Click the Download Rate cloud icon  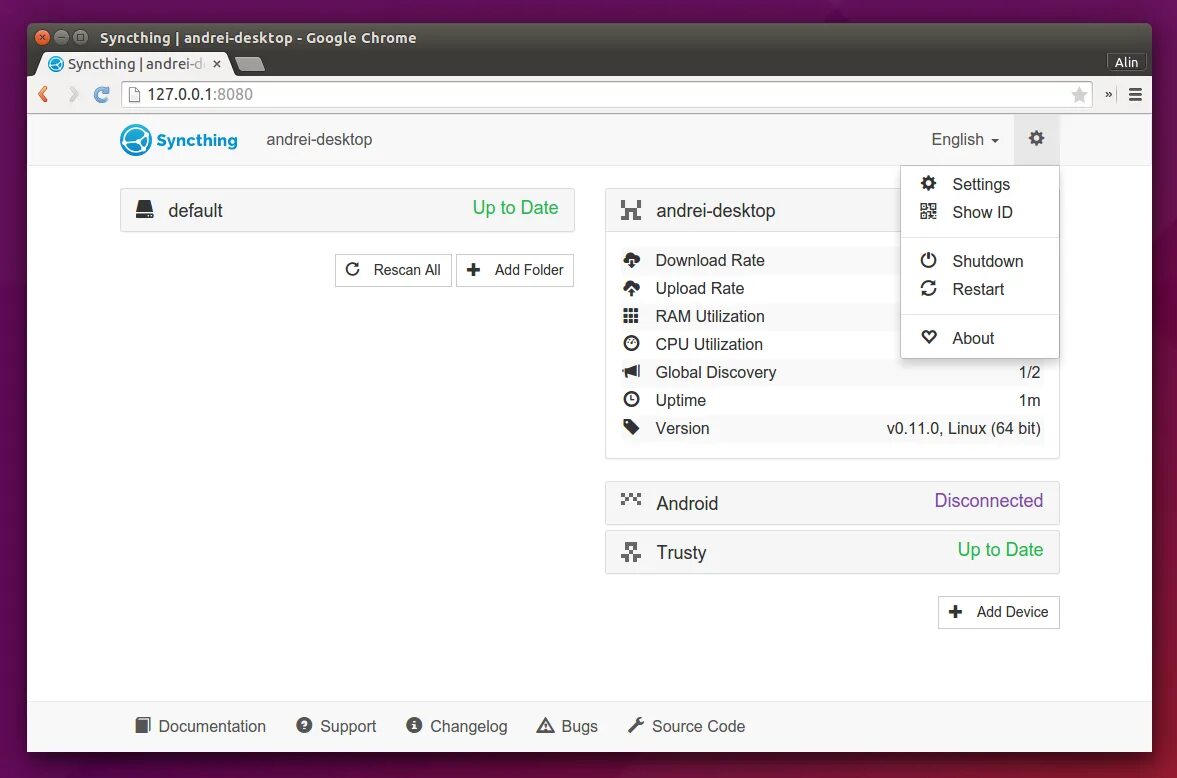pyautogui.click(x=631, y=260)
